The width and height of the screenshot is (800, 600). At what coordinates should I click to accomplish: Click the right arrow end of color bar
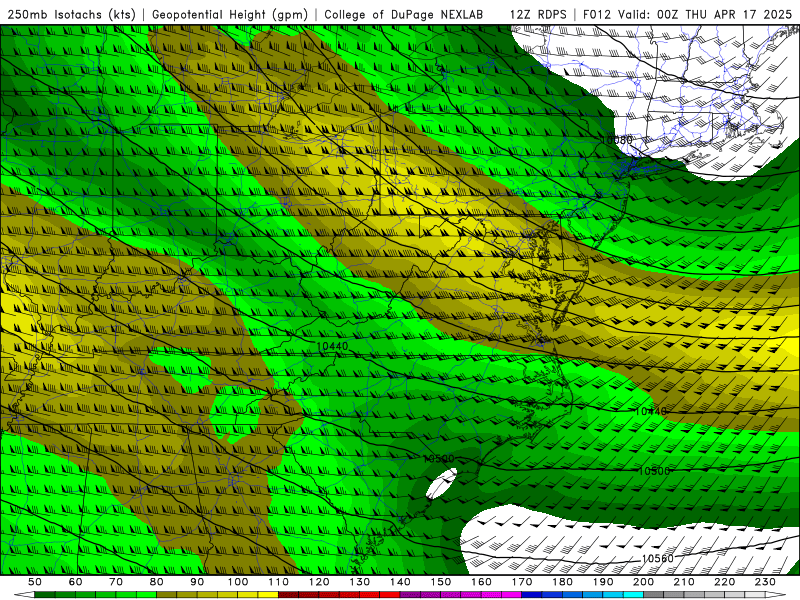(776, 595)
